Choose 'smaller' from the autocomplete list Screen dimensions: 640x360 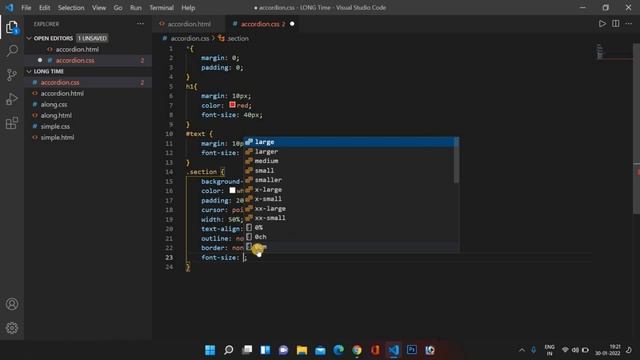pyautogui.click(x=351, y=180)
